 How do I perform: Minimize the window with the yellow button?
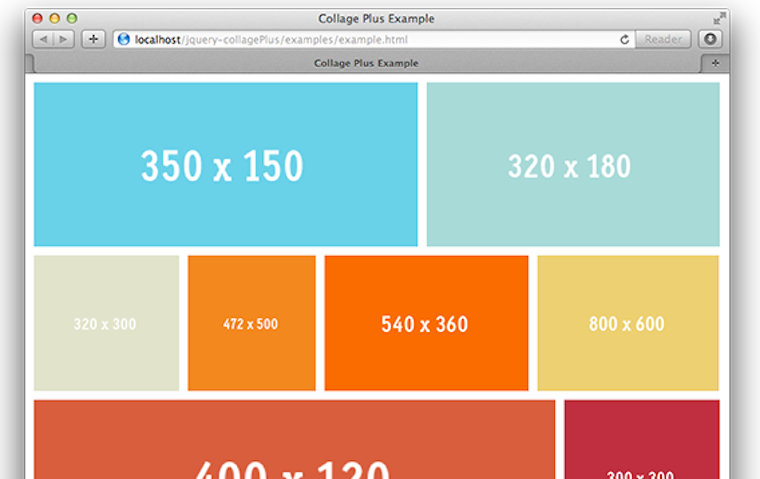tap(55, 18)
